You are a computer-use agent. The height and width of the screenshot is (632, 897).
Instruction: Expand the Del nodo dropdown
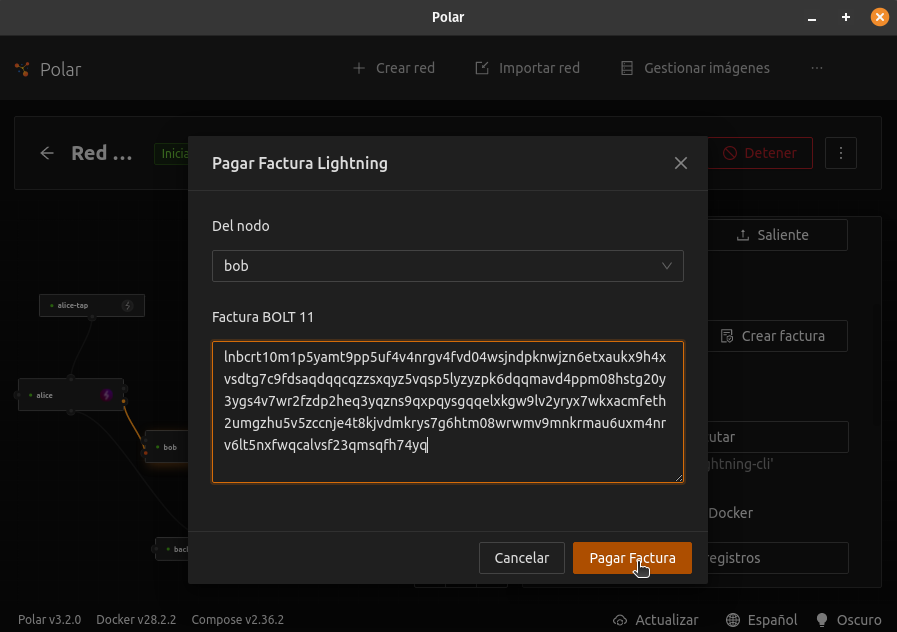point(447,266)
